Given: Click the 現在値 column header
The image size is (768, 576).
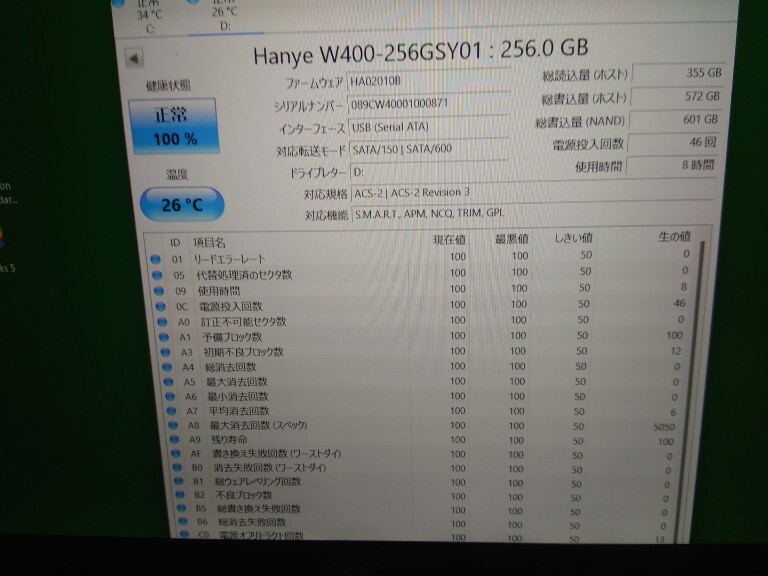Looking at the screenshot, I should click(x=449, y=240).
